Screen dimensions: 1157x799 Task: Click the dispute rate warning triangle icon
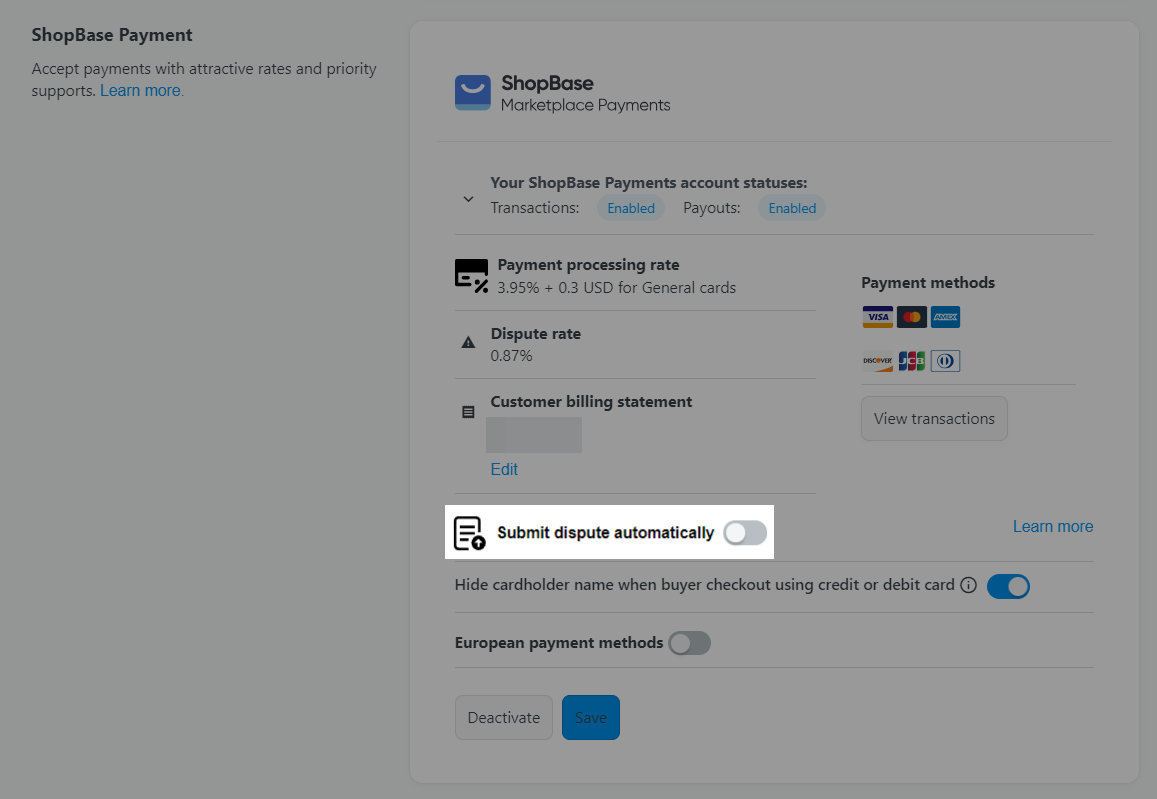tap(468, 342)
